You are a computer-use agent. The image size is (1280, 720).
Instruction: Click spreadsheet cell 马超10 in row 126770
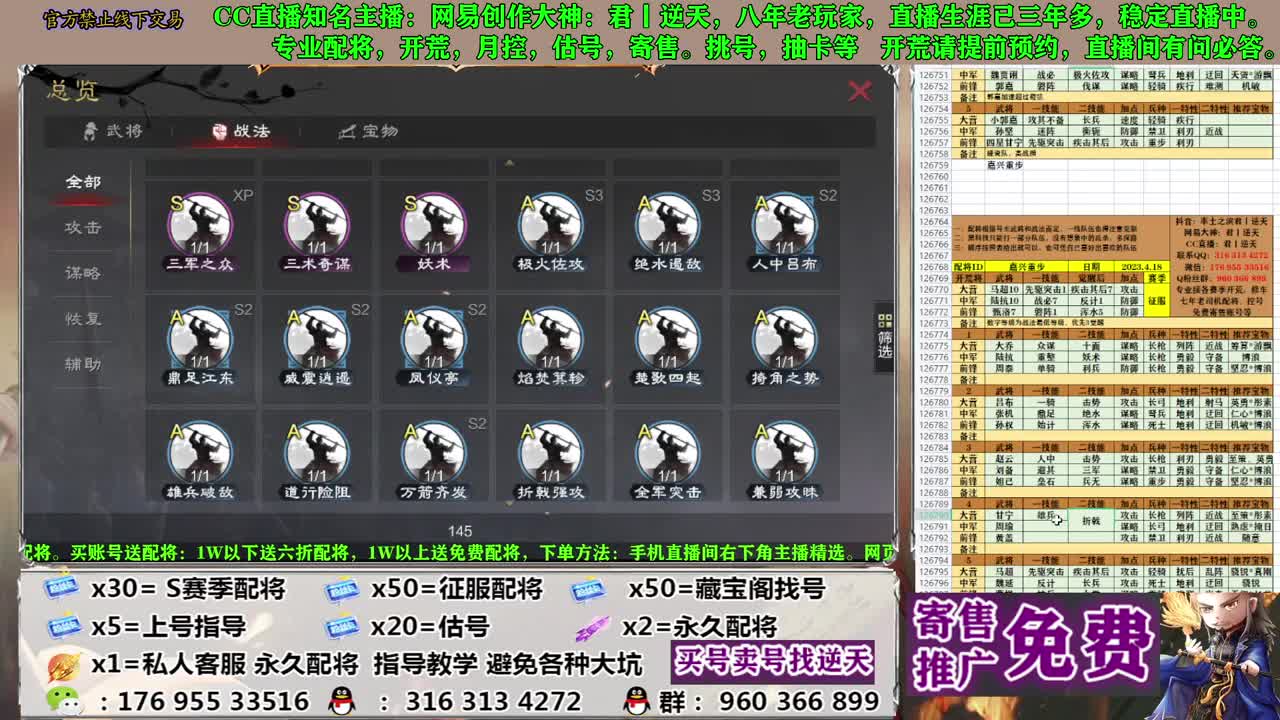click(1003, 289)
